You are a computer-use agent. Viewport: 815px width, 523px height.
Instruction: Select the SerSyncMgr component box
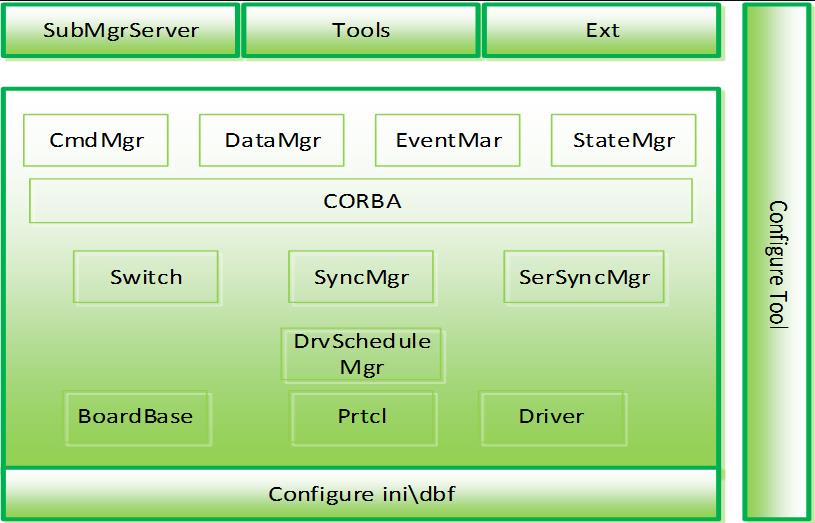(584, 277)
